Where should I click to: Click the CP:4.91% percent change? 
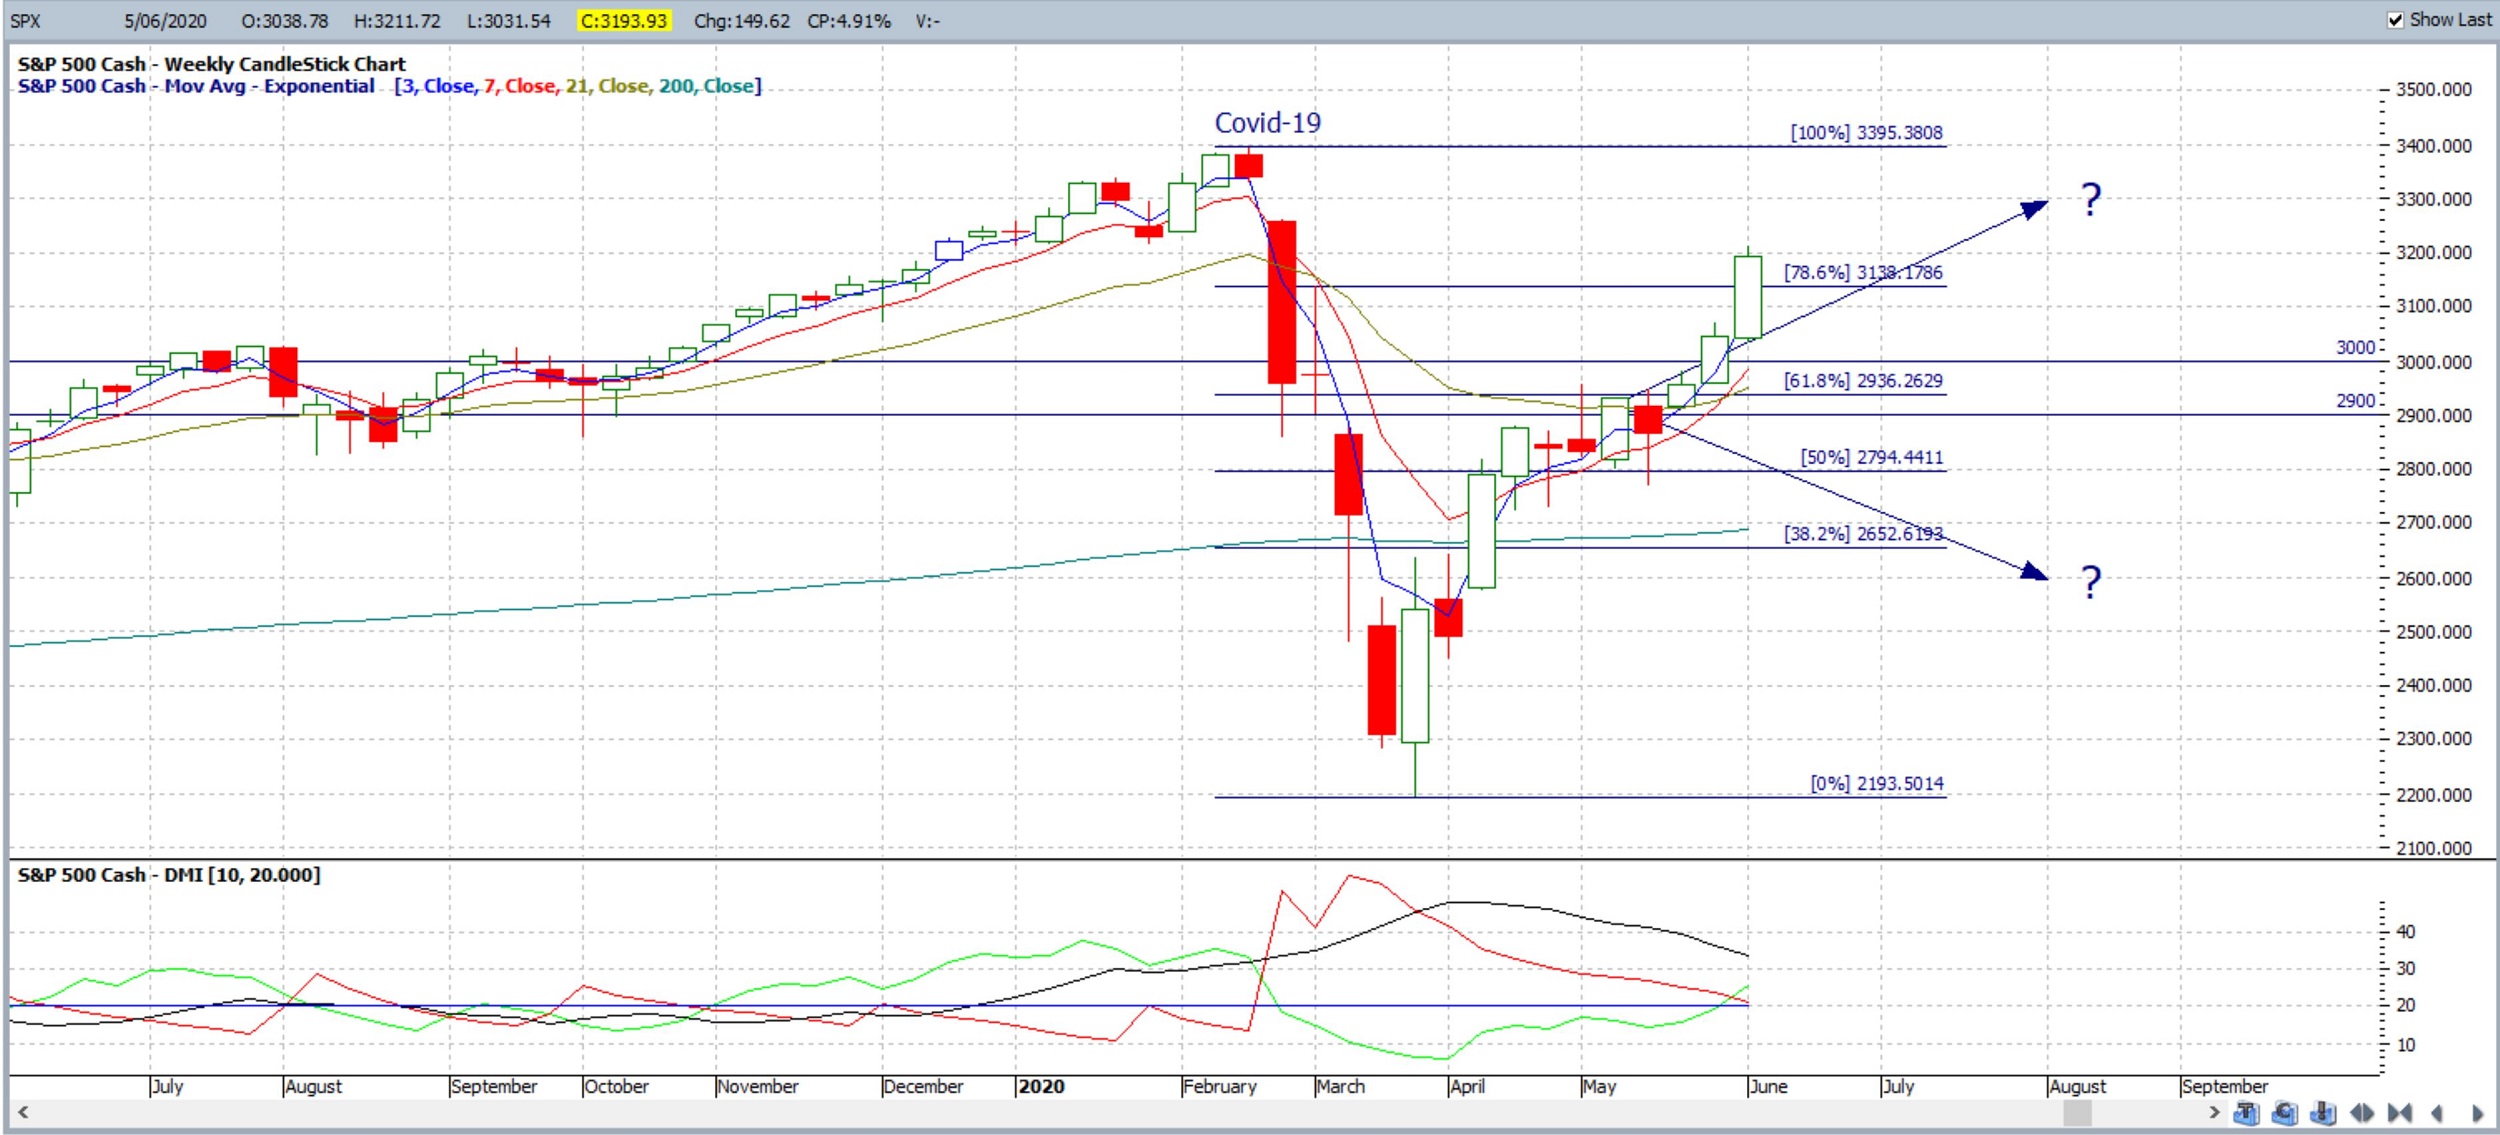coord(848,21)
